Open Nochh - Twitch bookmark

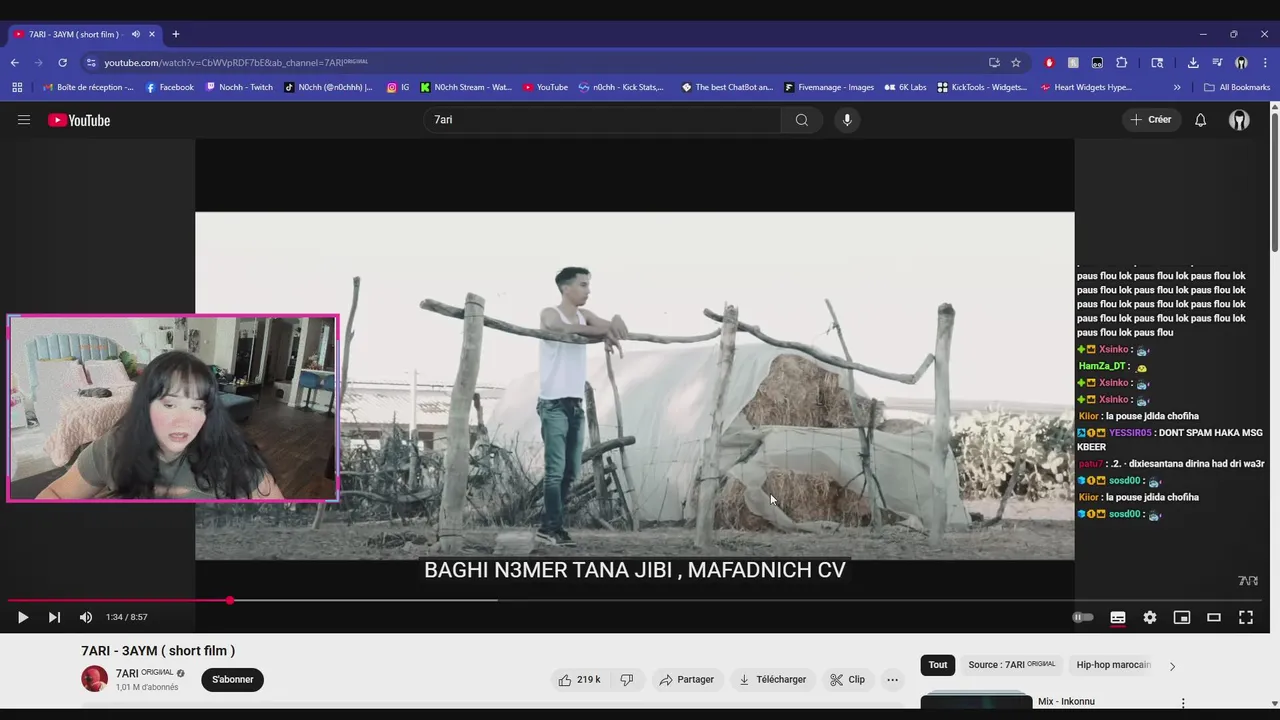tap(239, 87)
